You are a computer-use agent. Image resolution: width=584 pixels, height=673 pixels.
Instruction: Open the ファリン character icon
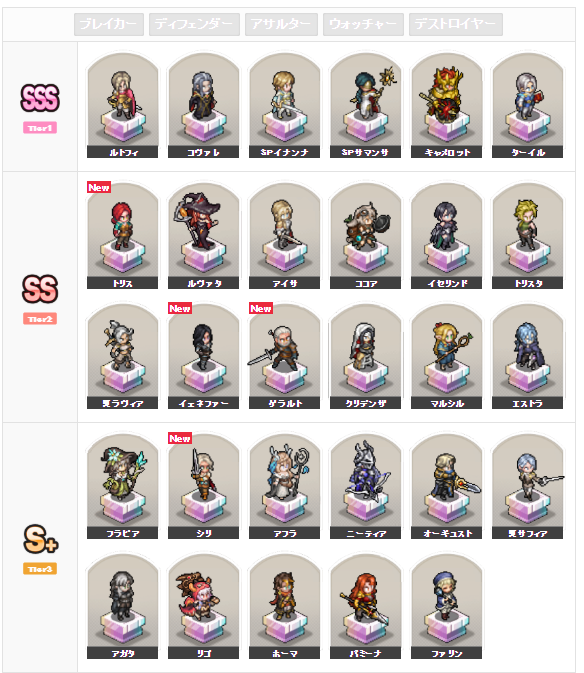tap(446, 606)
